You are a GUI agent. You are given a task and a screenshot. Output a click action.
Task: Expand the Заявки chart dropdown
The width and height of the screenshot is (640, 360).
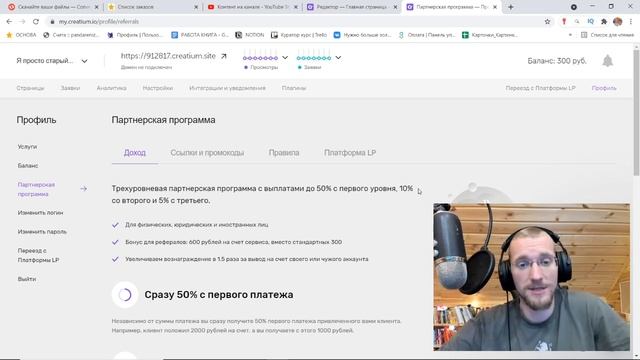click(338, 58)
